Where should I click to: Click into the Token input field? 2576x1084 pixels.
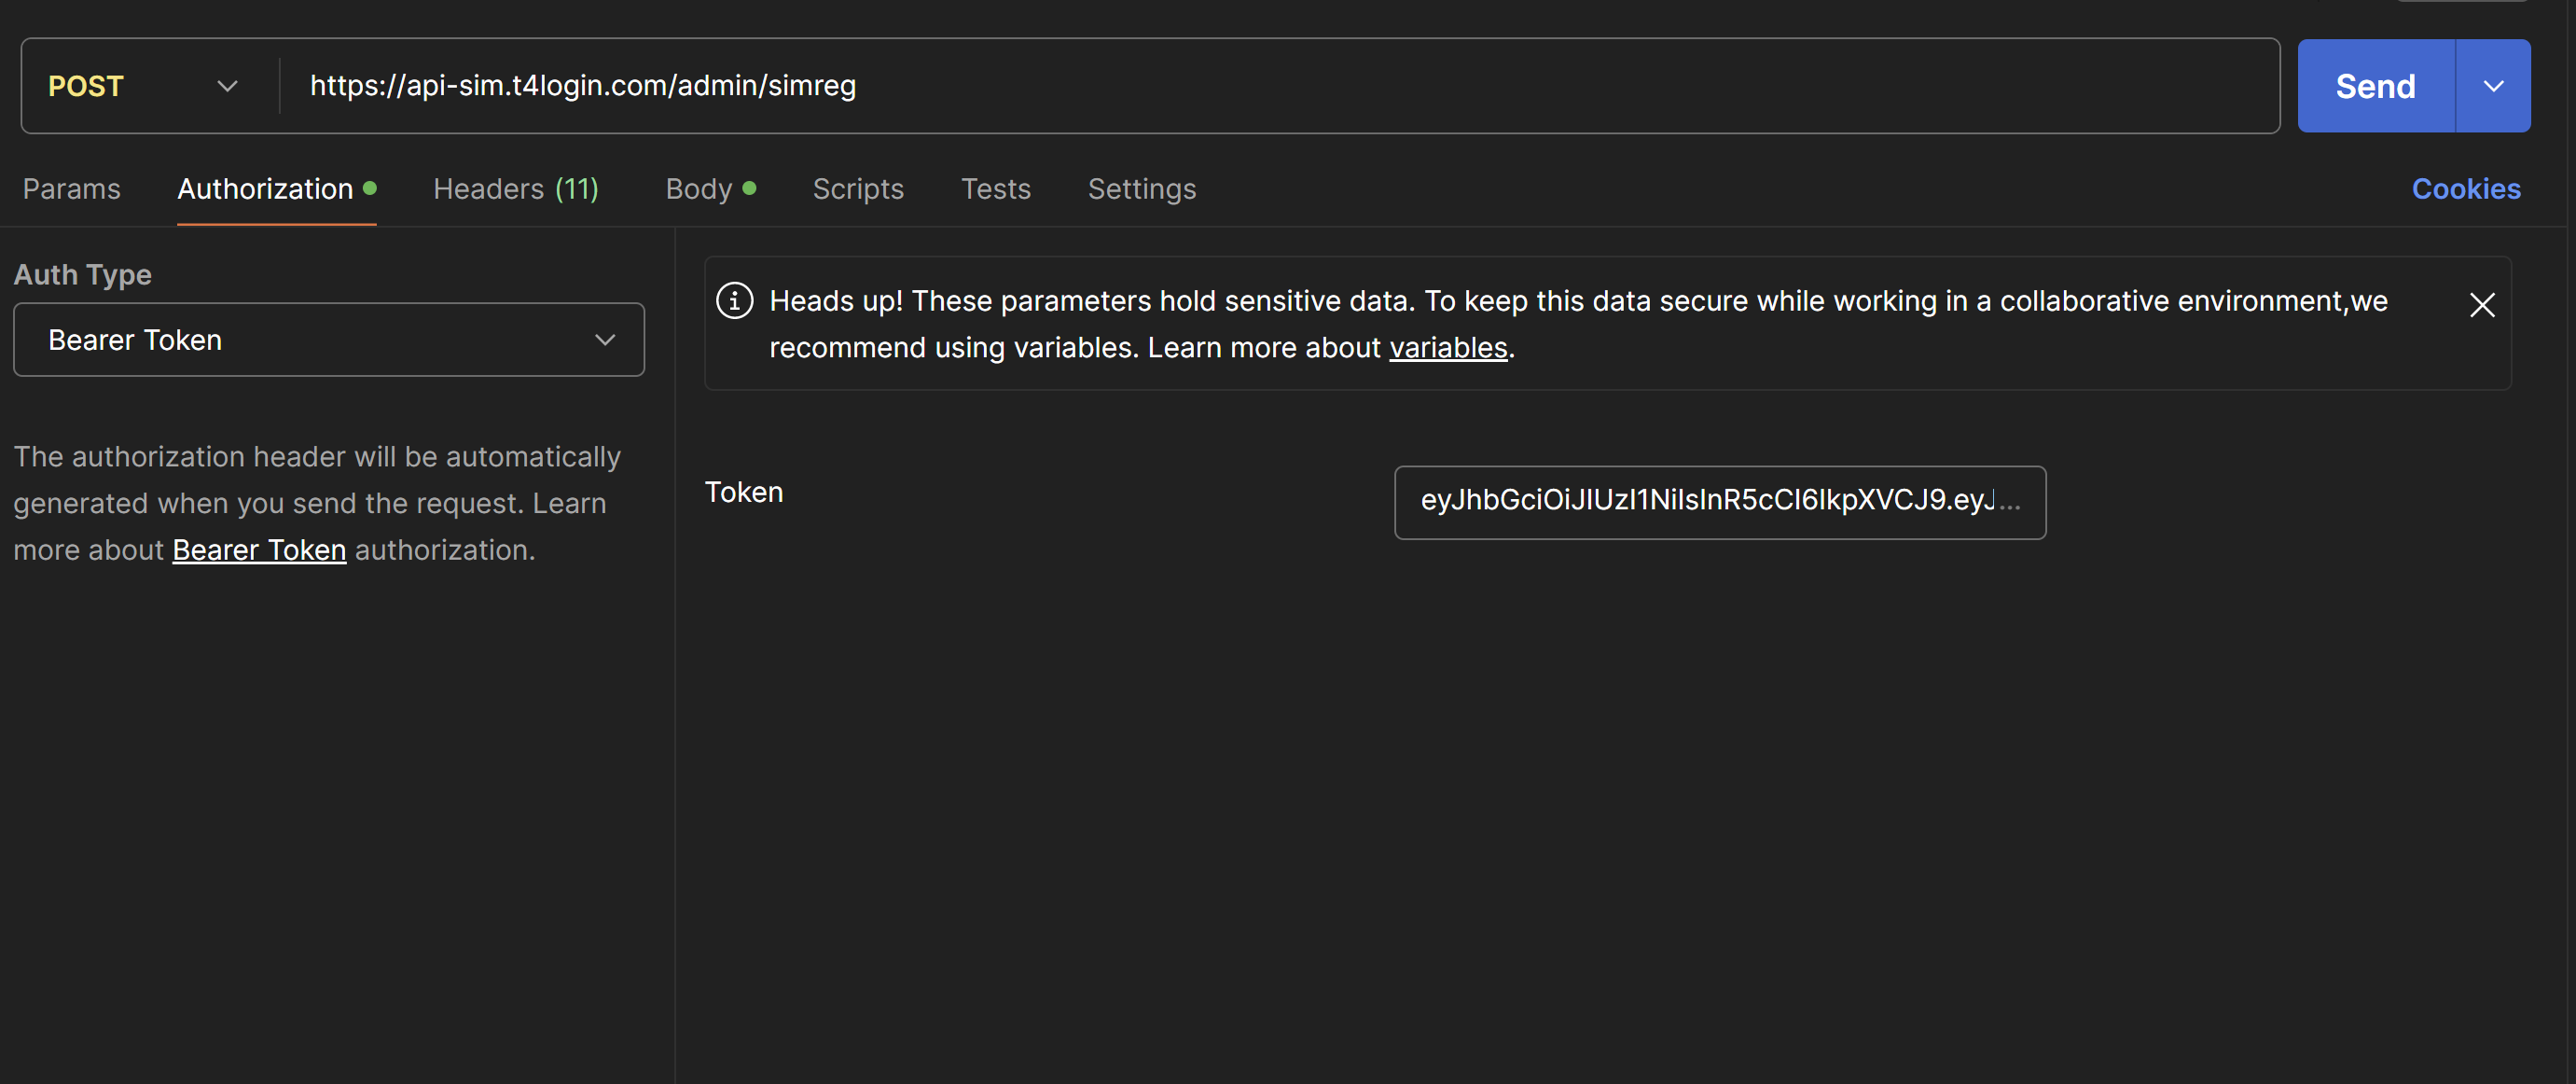1718,502
